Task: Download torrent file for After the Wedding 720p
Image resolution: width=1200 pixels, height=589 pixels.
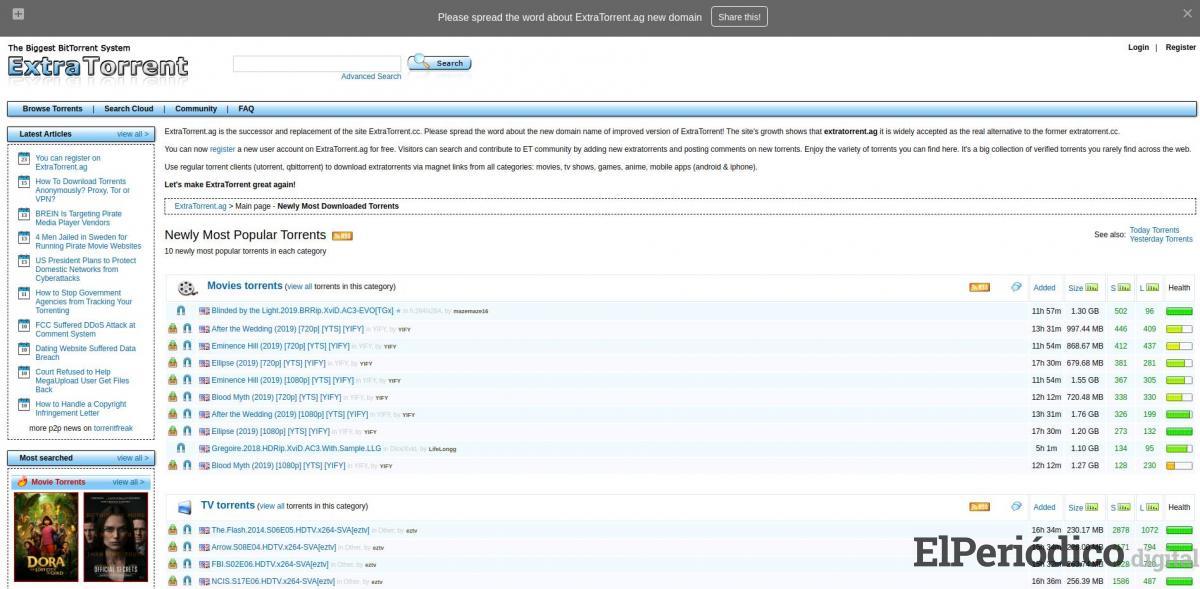Action: pos(172,328)
